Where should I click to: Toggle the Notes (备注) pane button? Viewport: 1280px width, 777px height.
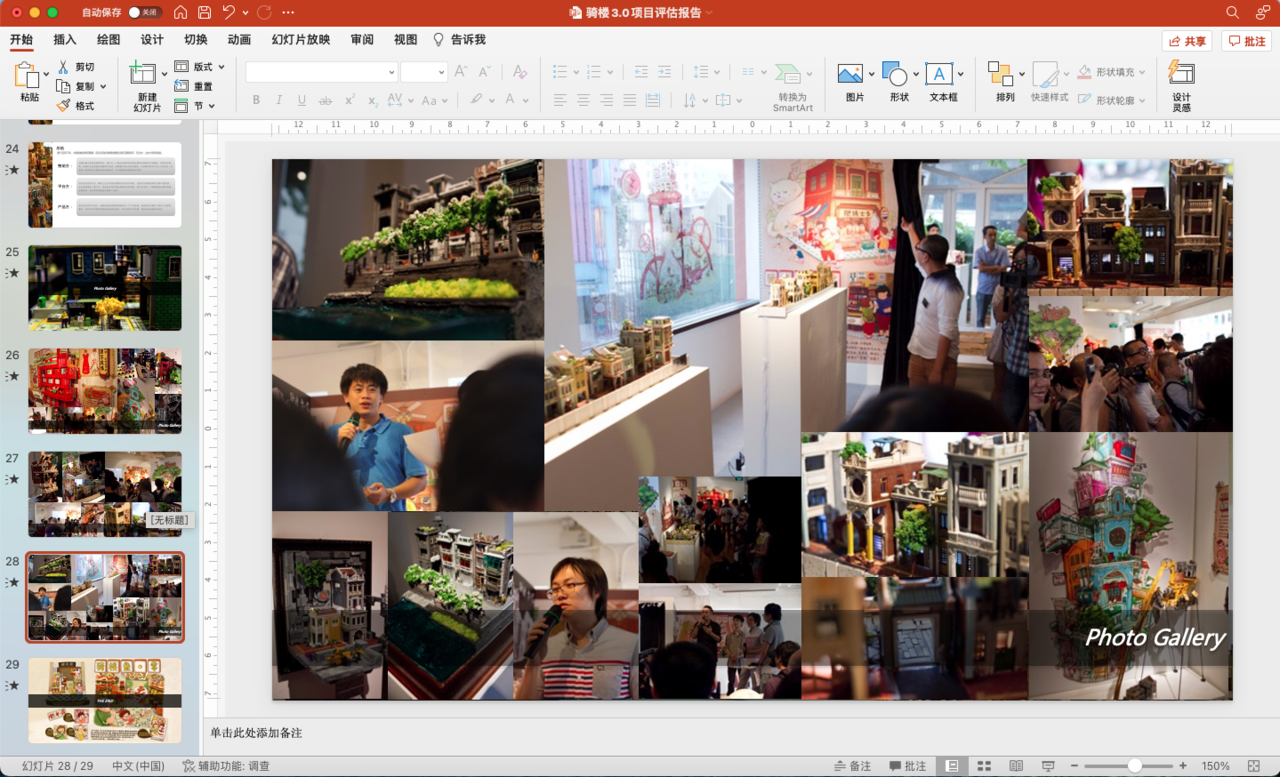pyautogui.click(x=852, y=766)
